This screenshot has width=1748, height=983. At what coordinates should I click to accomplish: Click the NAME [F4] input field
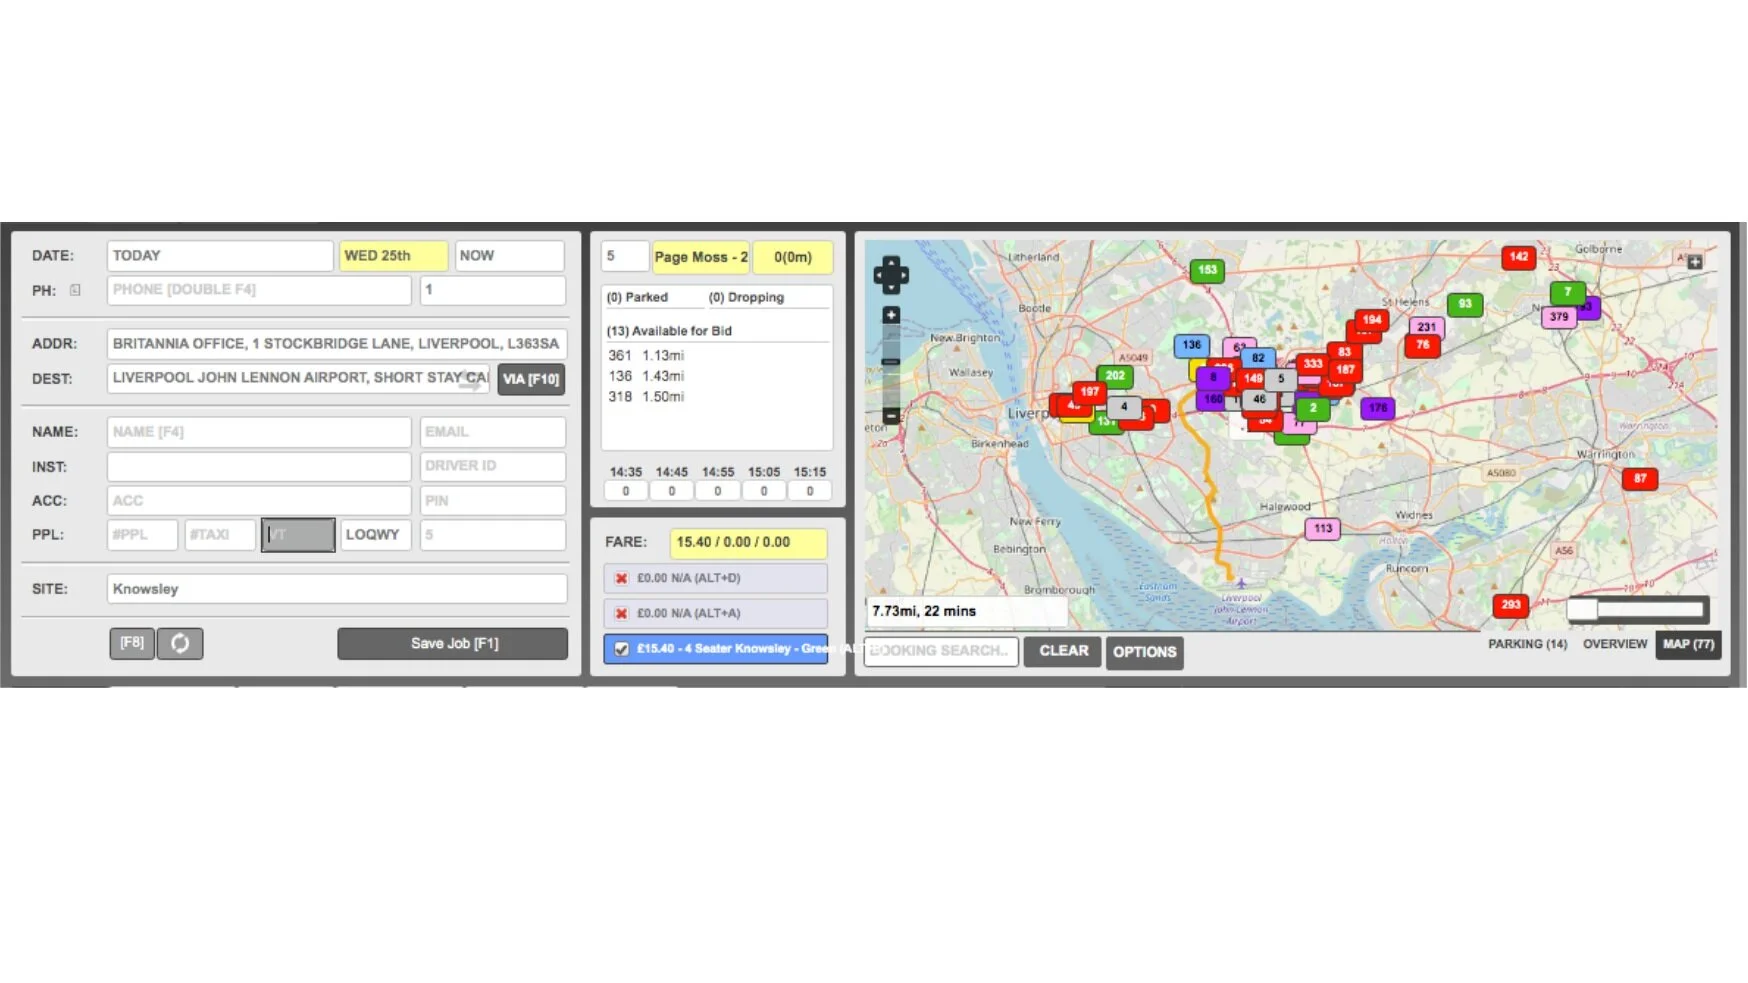coord(259,432)
